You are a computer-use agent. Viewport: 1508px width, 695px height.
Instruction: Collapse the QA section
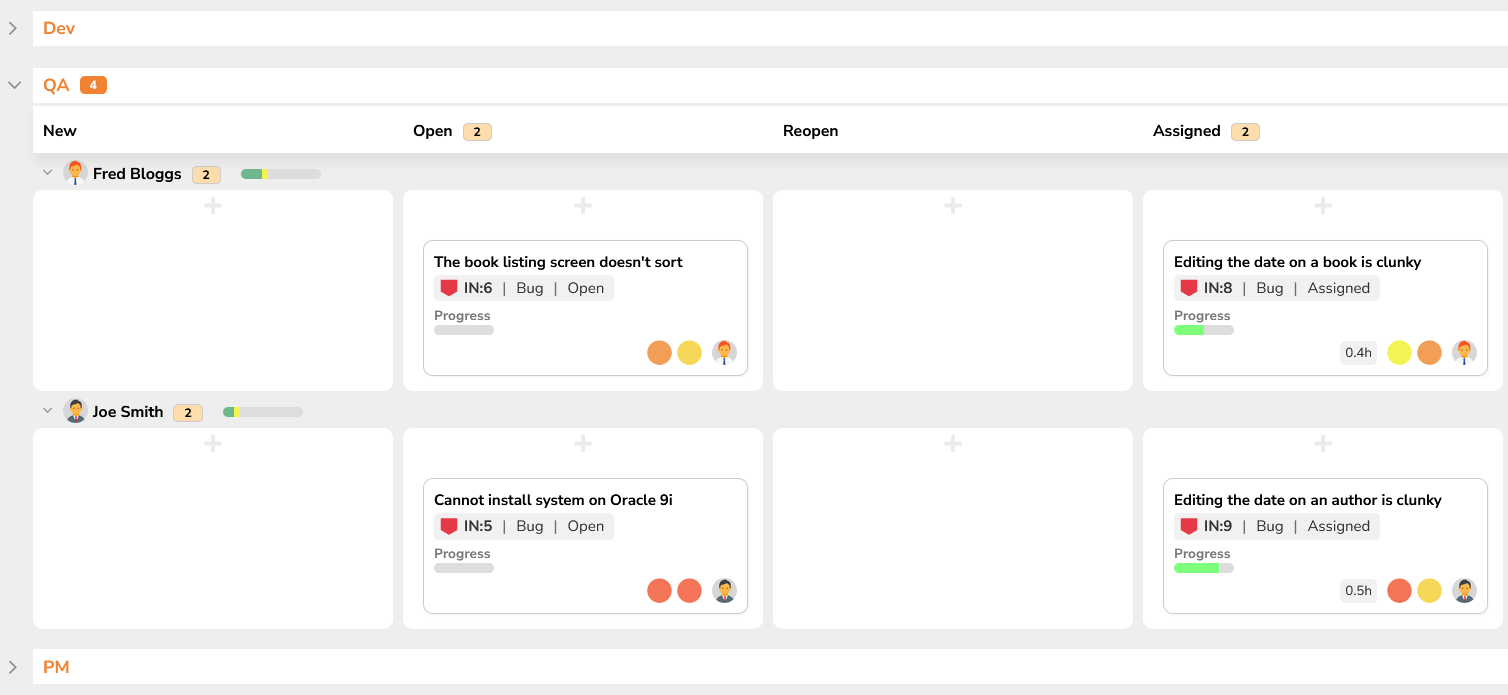[x=14, y=85]
